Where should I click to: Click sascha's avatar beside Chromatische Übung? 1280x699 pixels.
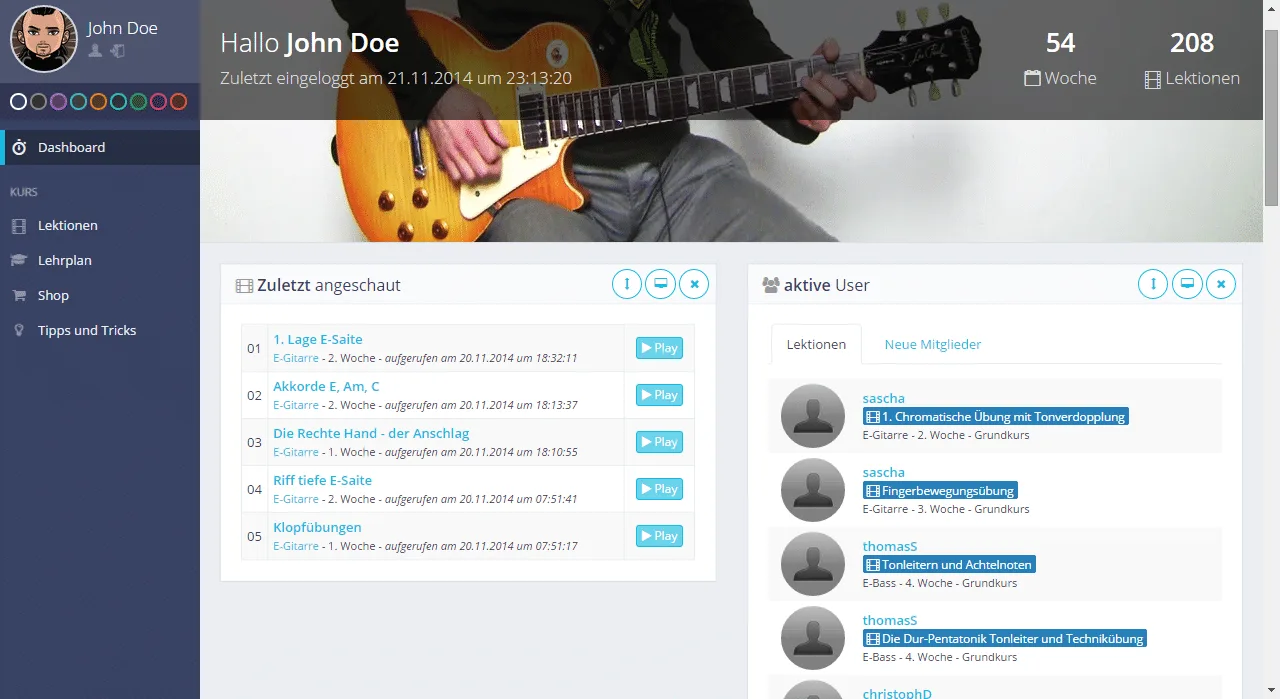813,416
